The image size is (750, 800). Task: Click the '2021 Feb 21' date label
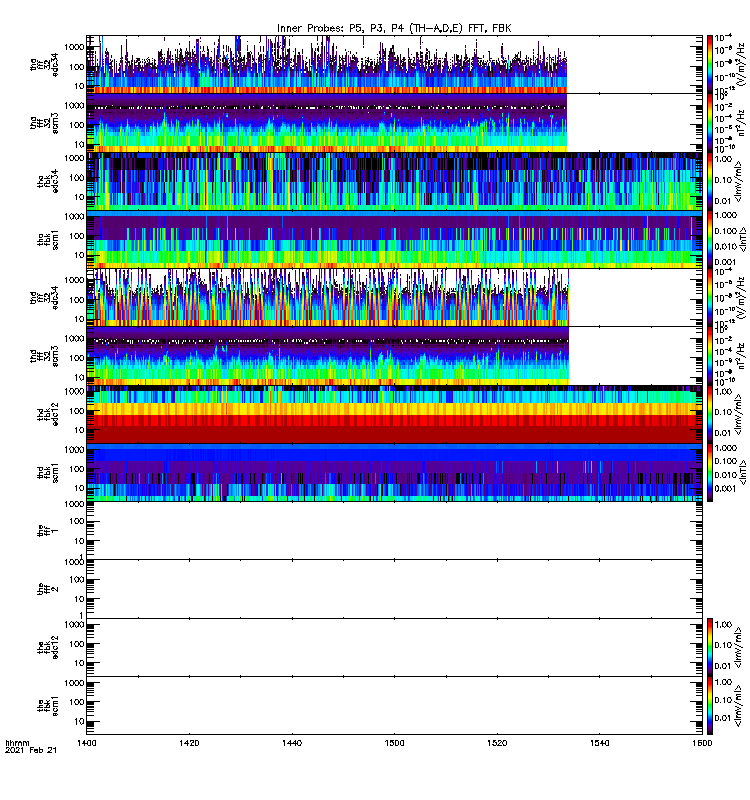[x=31, y=750]
